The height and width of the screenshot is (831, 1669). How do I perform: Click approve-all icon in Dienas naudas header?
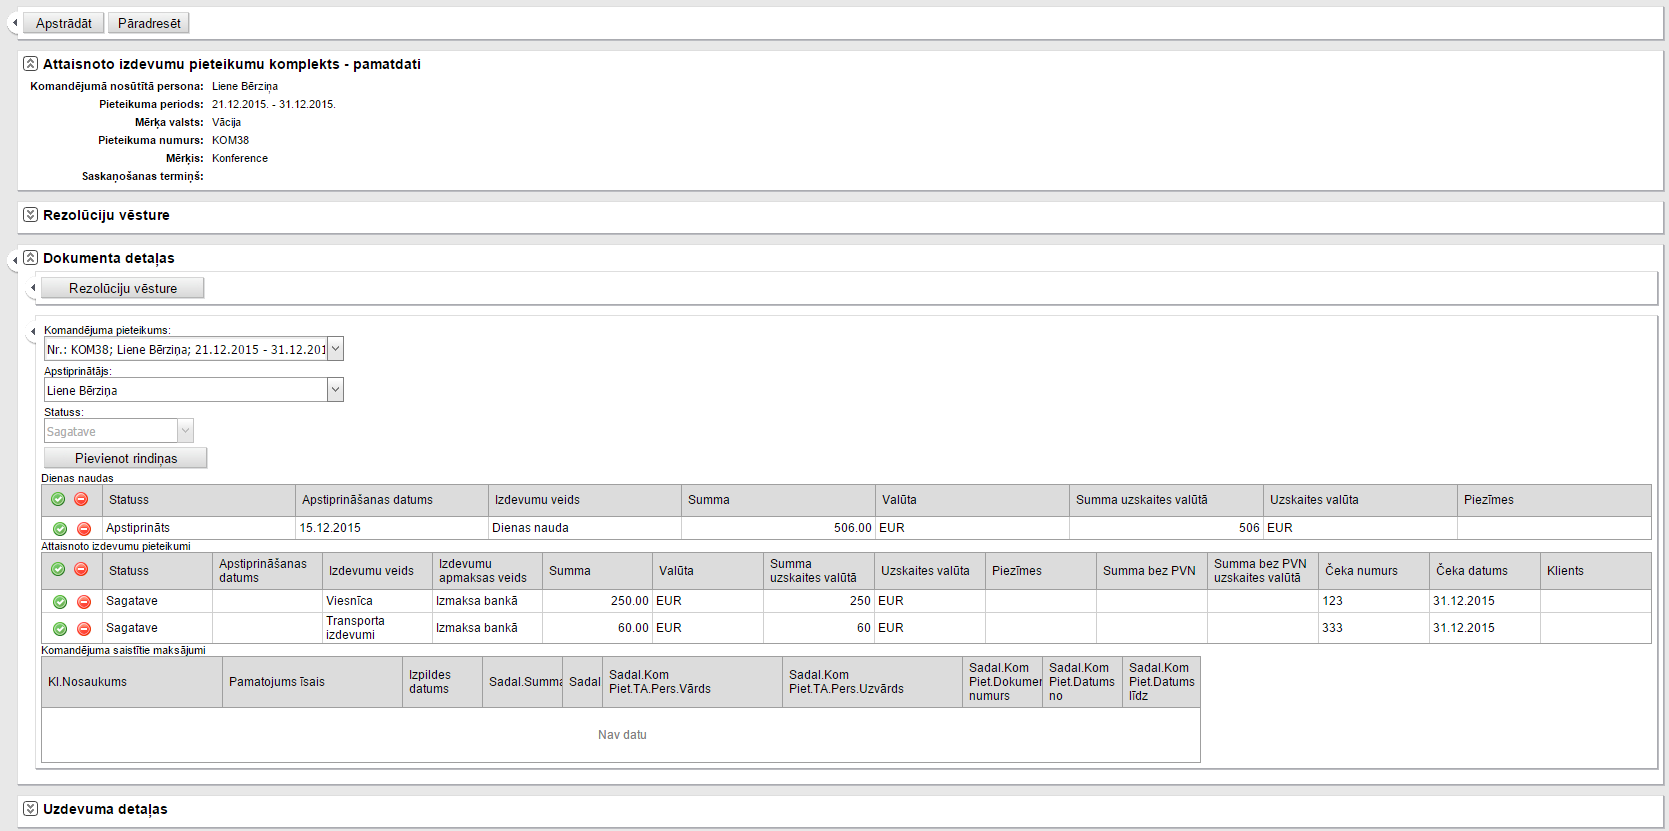pyautogui.click(x=58, y=500)
